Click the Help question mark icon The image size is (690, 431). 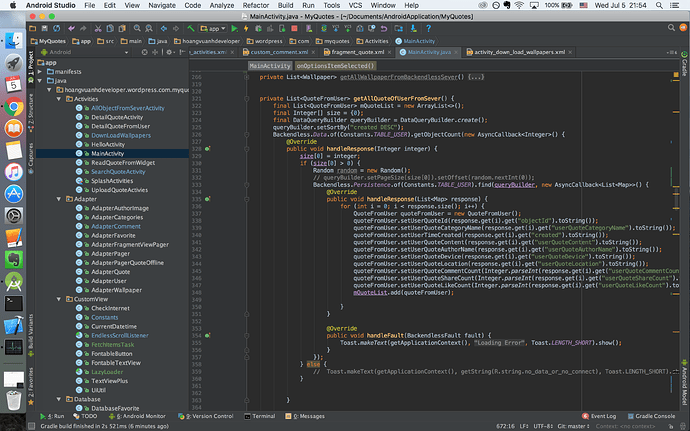coord(428,28)
